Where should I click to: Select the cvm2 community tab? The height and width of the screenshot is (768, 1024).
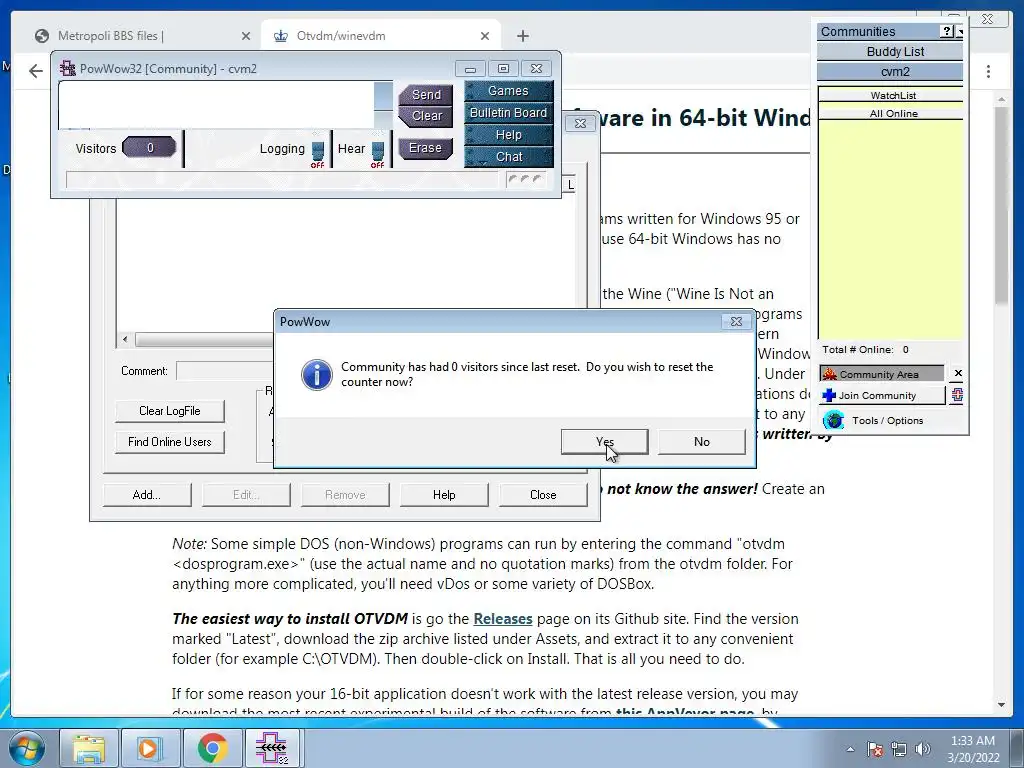(890, 72)
